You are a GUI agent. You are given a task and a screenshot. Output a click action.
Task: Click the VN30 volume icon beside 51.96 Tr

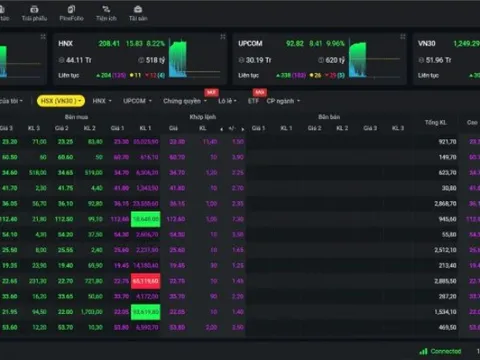(x=421, y=60)
